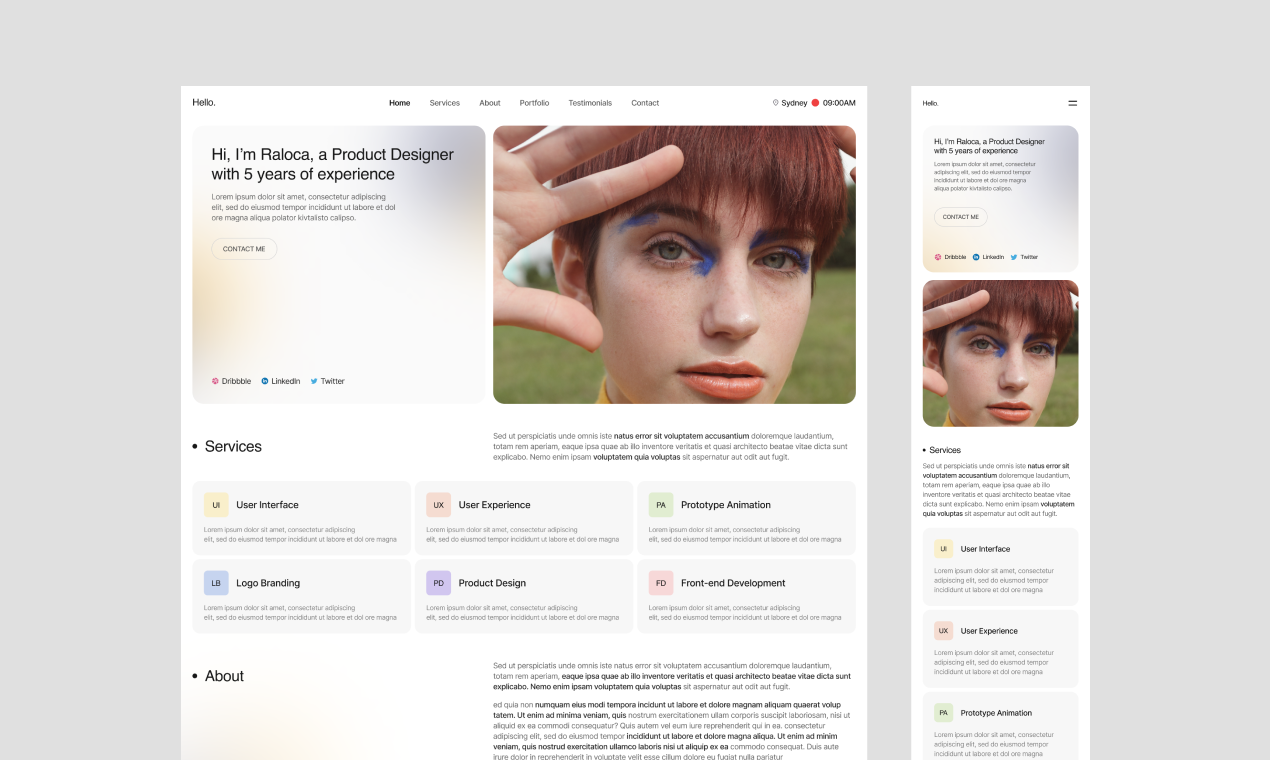Open the Twitter link in mobile hero
Viewport: 1270px width, 760px height.
point(1024,257)
